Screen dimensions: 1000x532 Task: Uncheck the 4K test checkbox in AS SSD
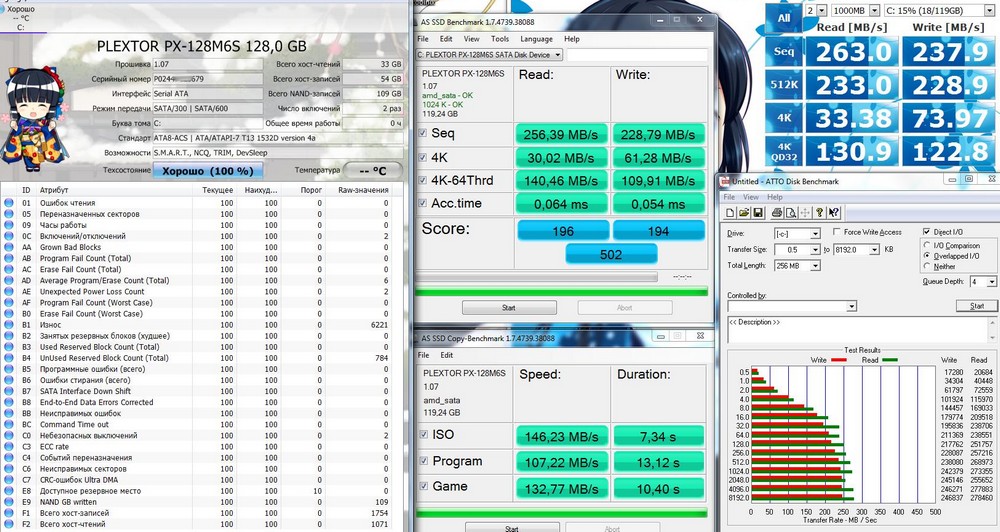[422, 158]
